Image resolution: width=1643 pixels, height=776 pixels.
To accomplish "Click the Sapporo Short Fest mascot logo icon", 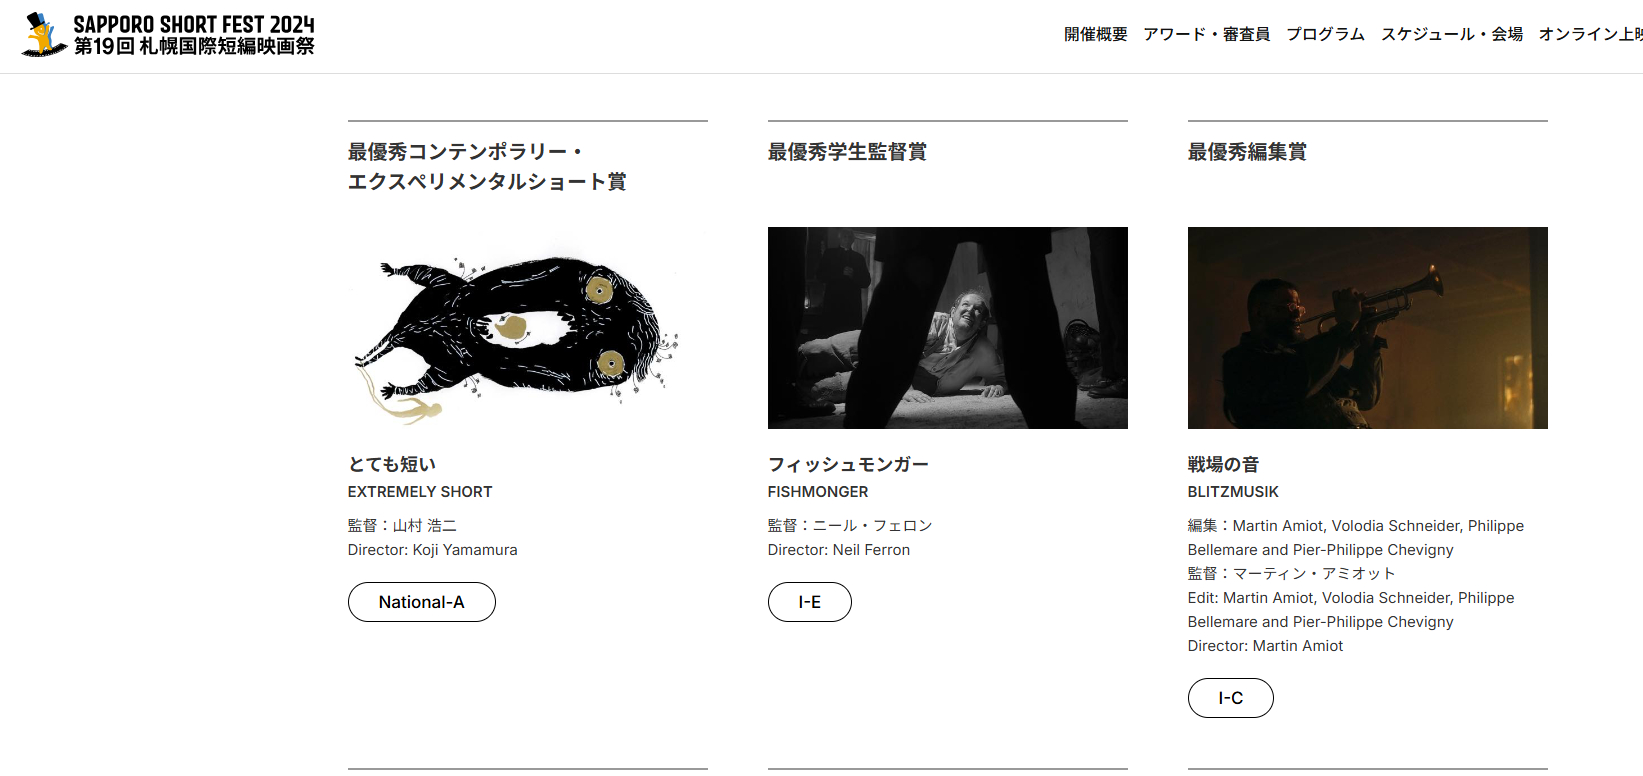I will click(43, 35).
